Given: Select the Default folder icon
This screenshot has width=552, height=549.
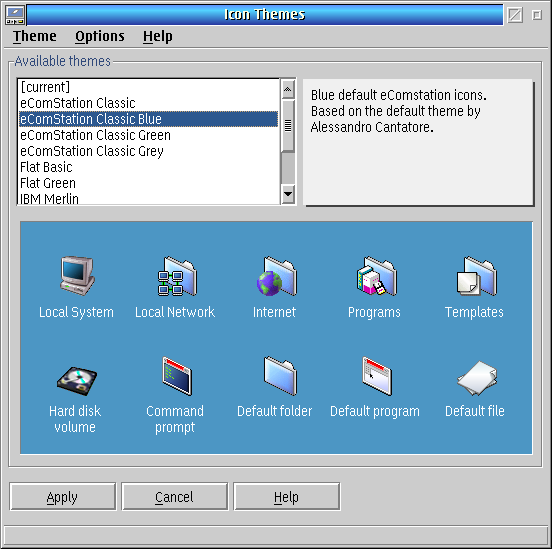Looking at the screenshot, I should coord(280,375).
